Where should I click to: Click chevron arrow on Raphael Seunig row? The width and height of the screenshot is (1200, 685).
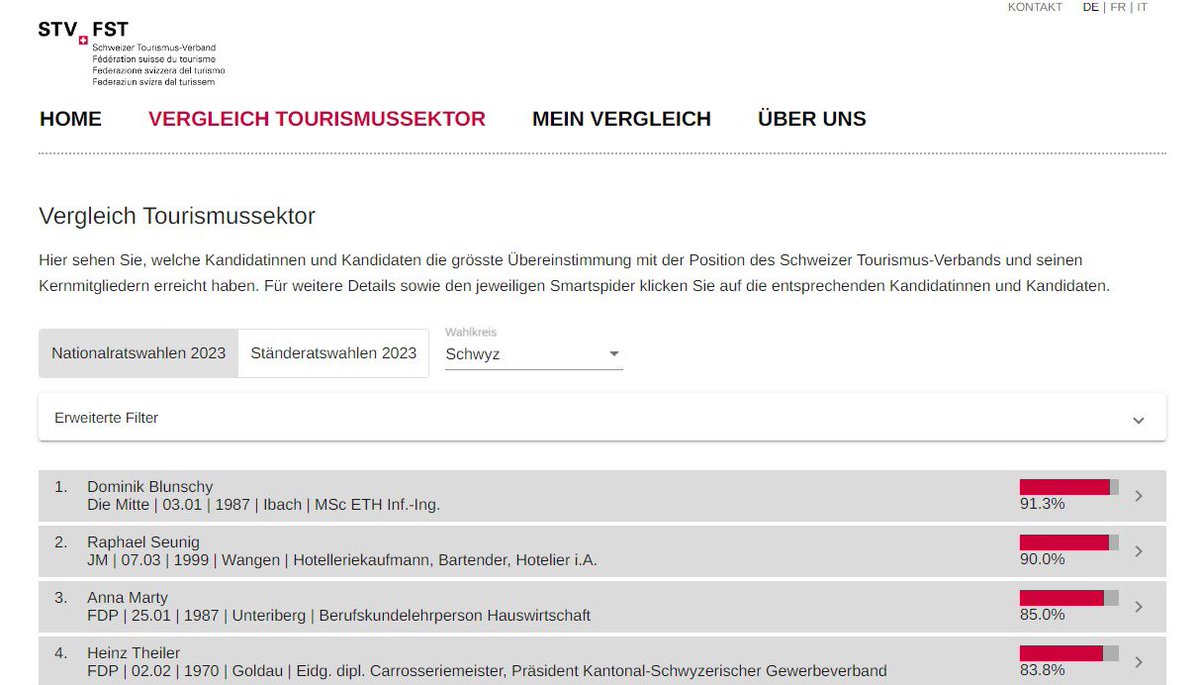tap(1139, 551)
